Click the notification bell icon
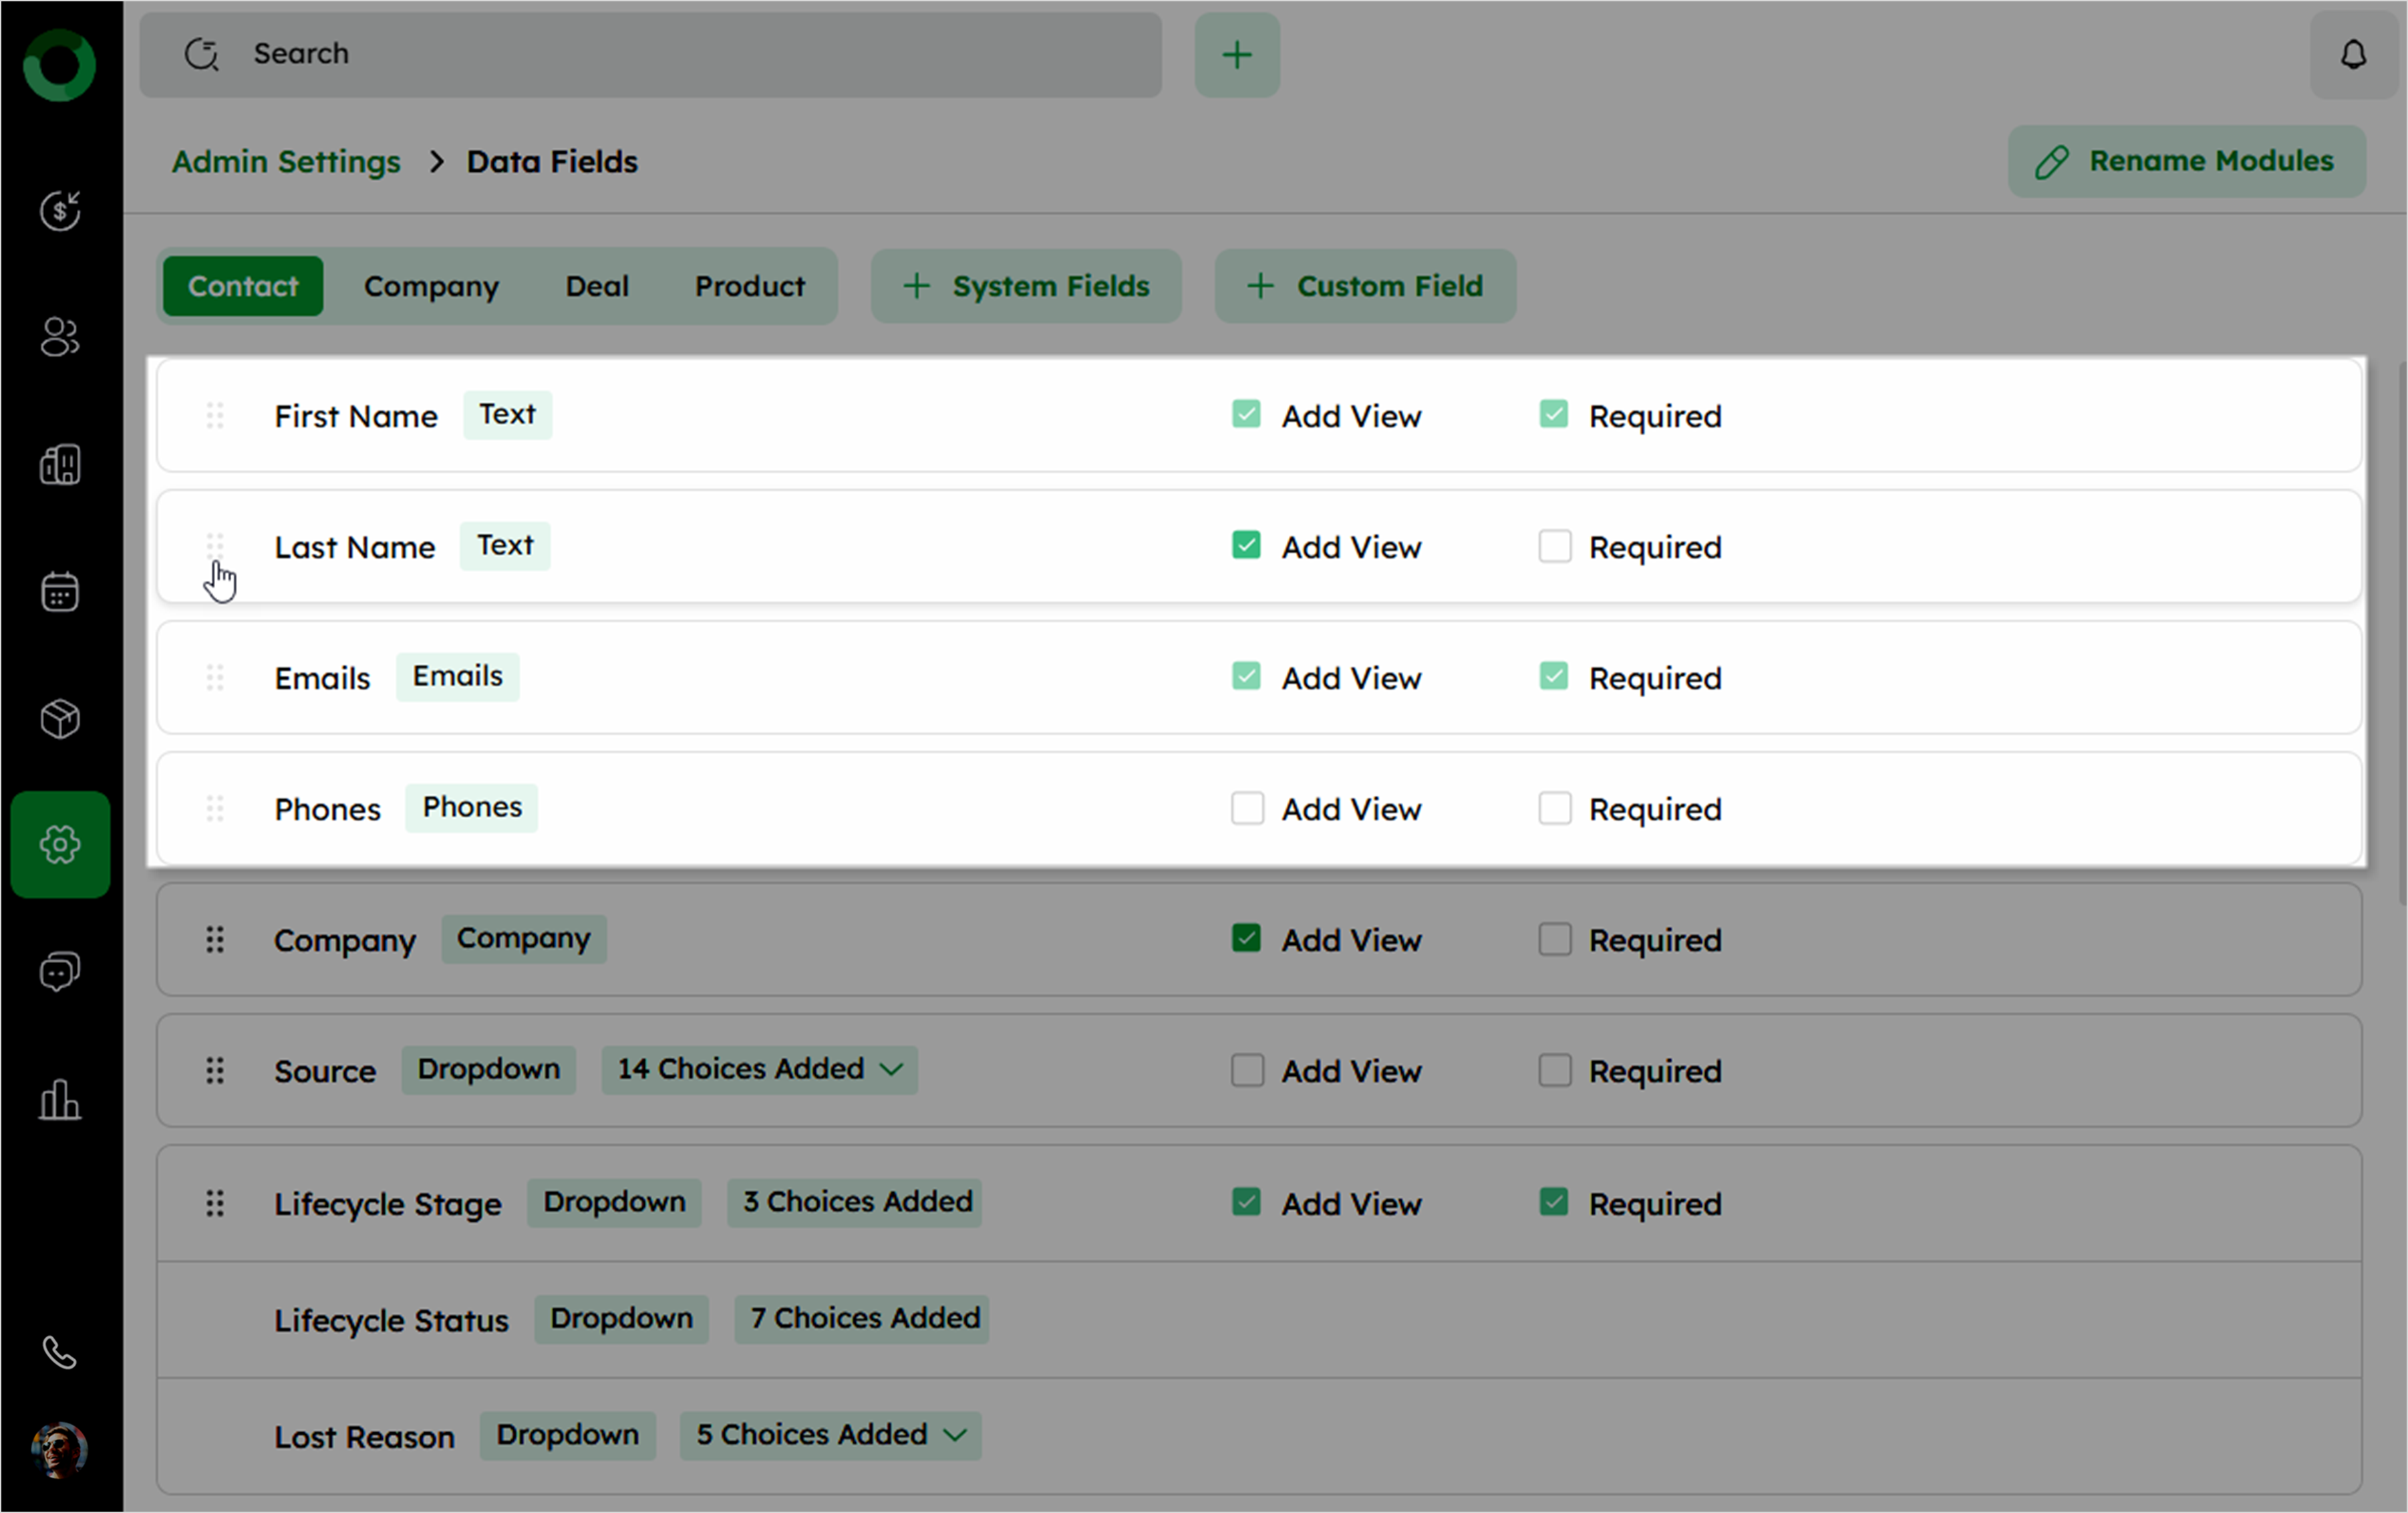 [2353, 54]
